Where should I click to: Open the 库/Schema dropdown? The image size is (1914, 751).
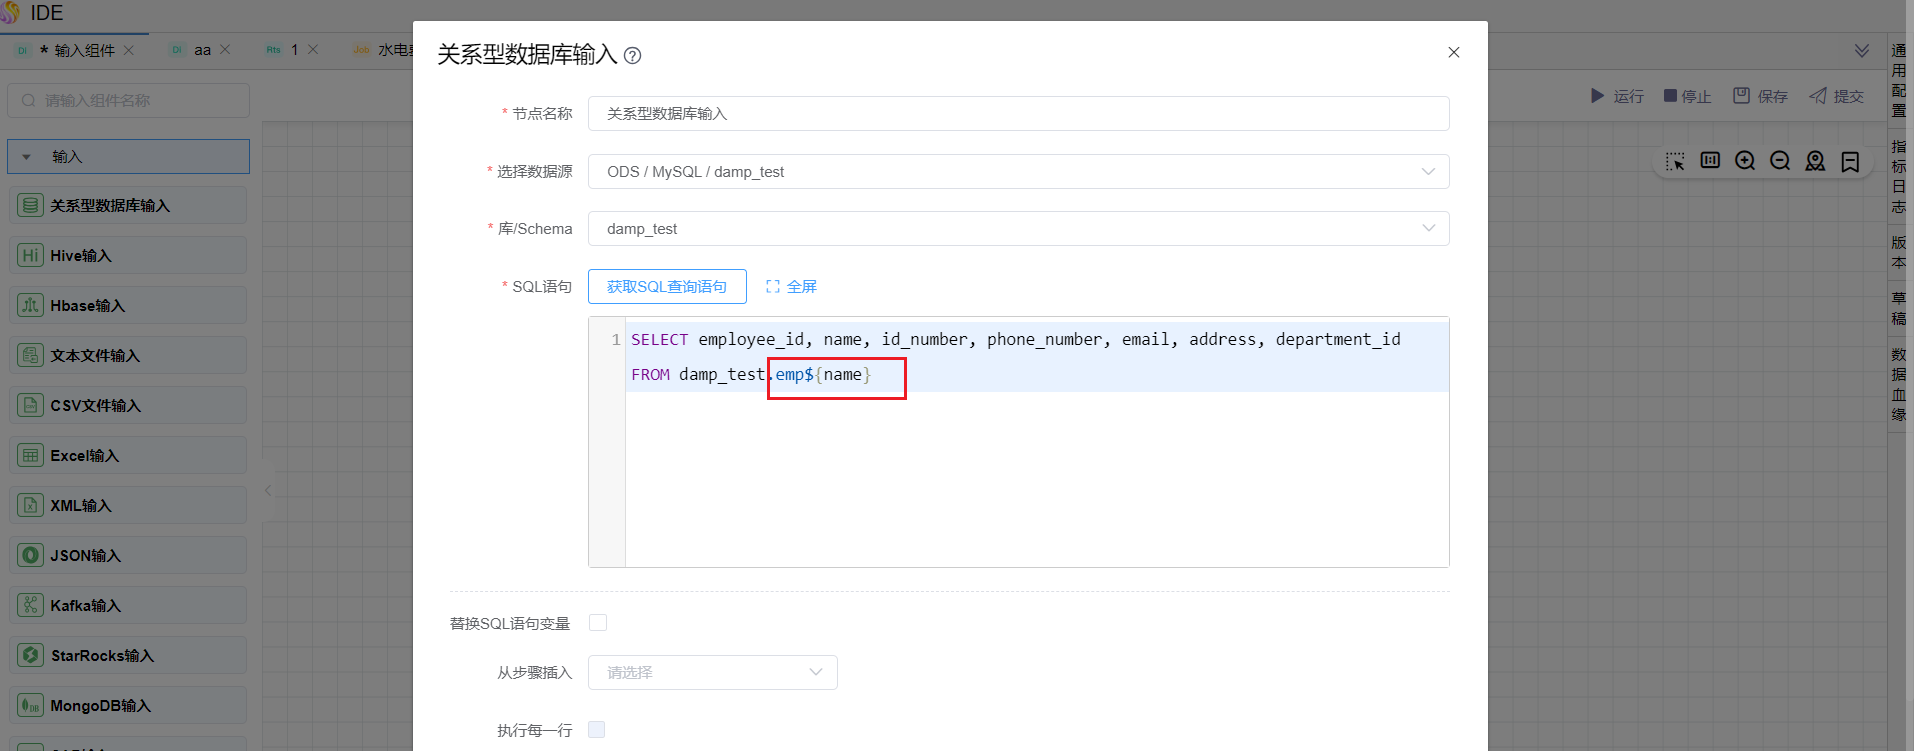(x=1018, y=229)
